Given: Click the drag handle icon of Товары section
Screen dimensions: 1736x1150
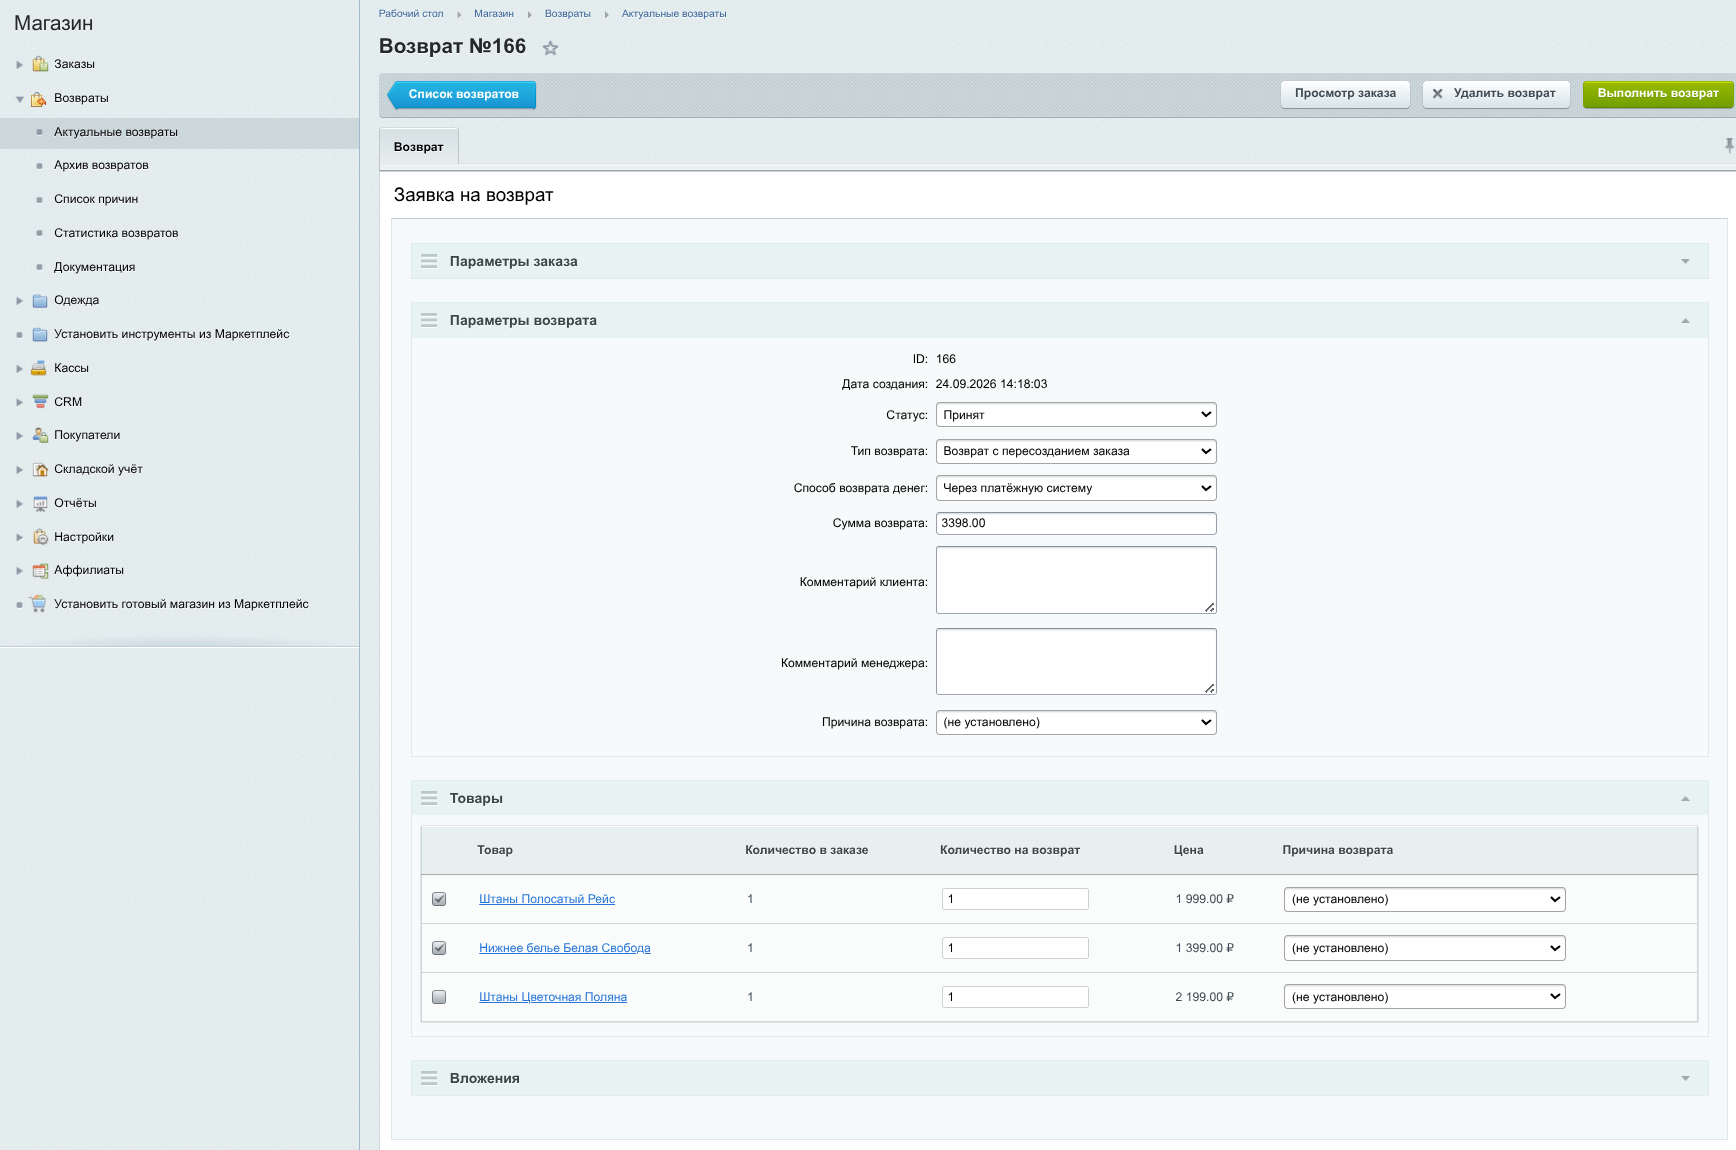Looking at the screenshot, I should 429,798.
